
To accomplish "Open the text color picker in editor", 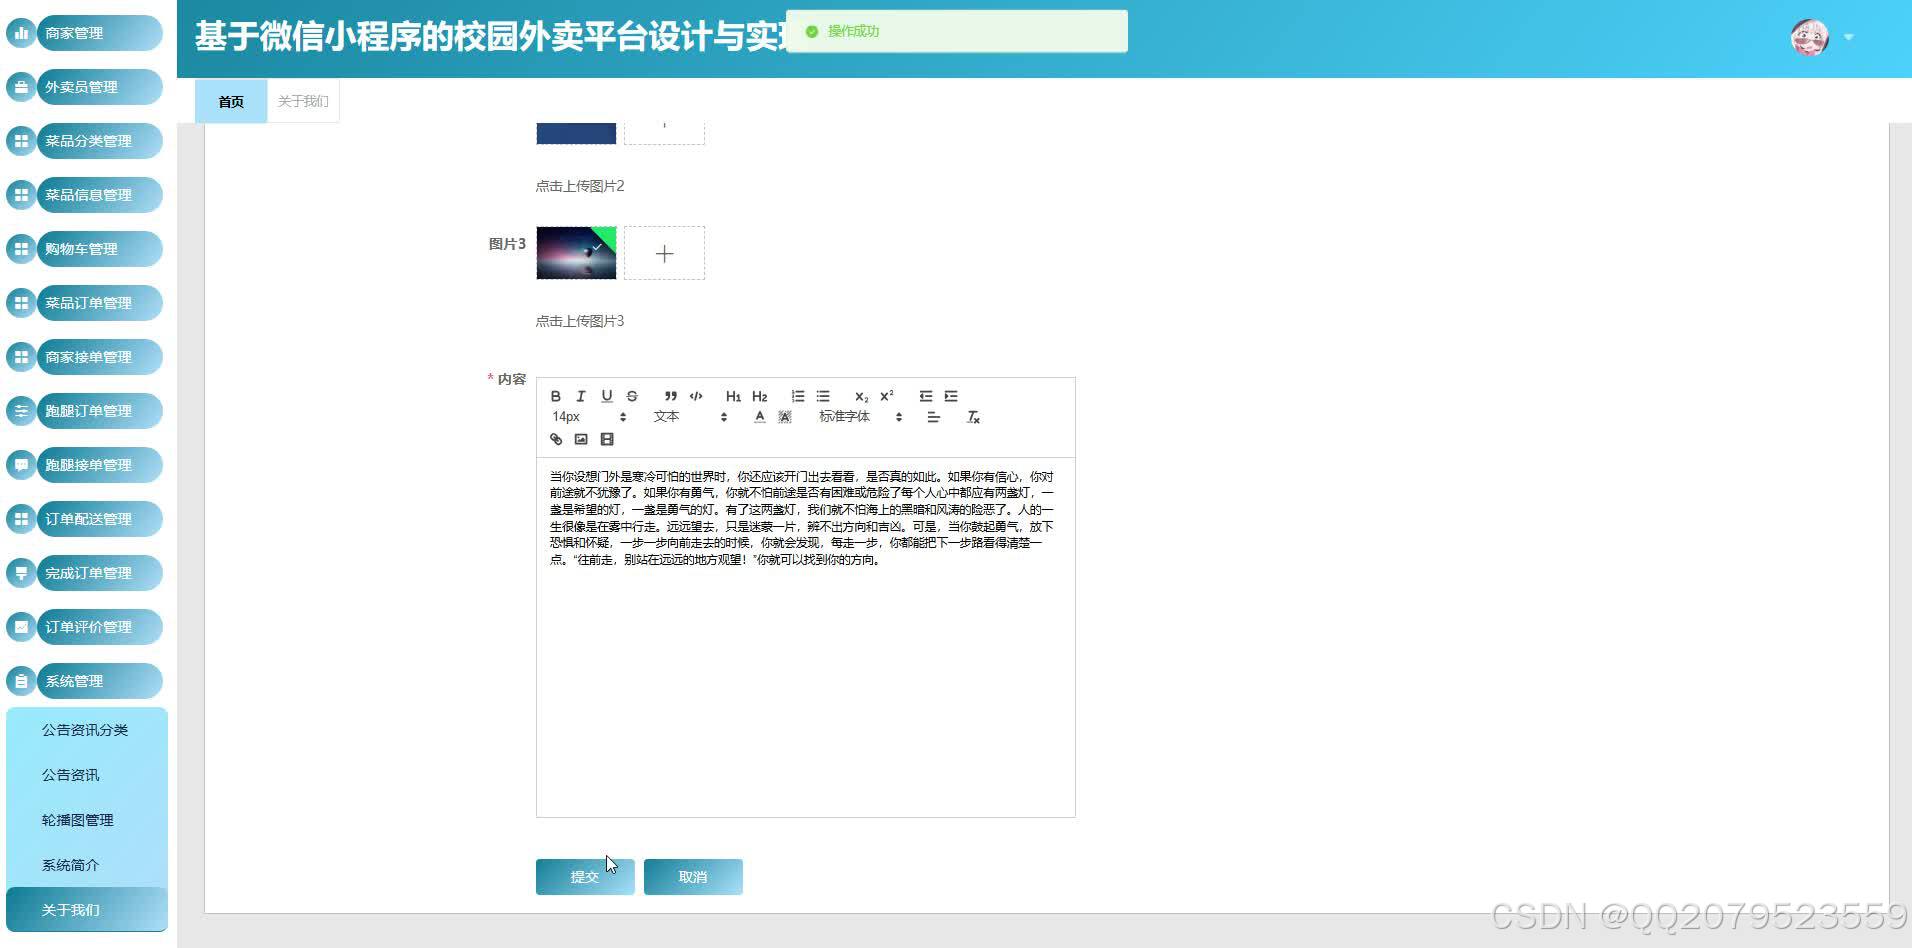I will (760, 416).
